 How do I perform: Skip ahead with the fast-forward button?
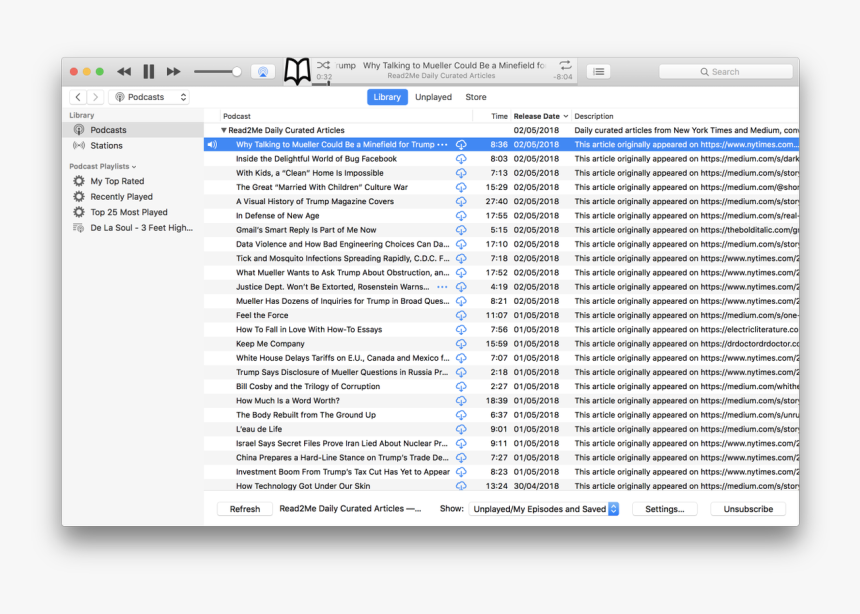[173, 71]
